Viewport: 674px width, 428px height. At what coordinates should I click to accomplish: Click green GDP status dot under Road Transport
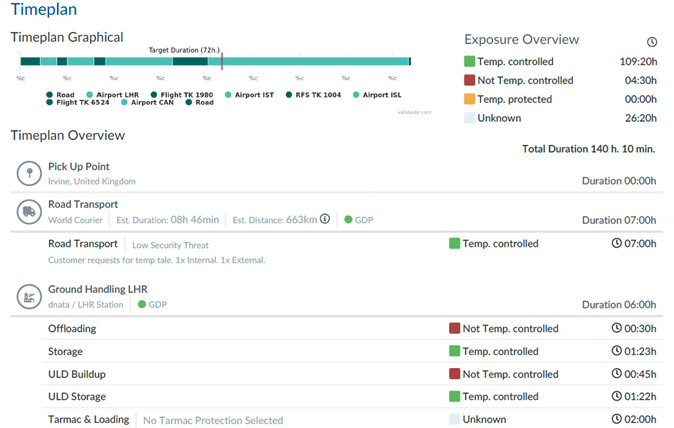348,219
